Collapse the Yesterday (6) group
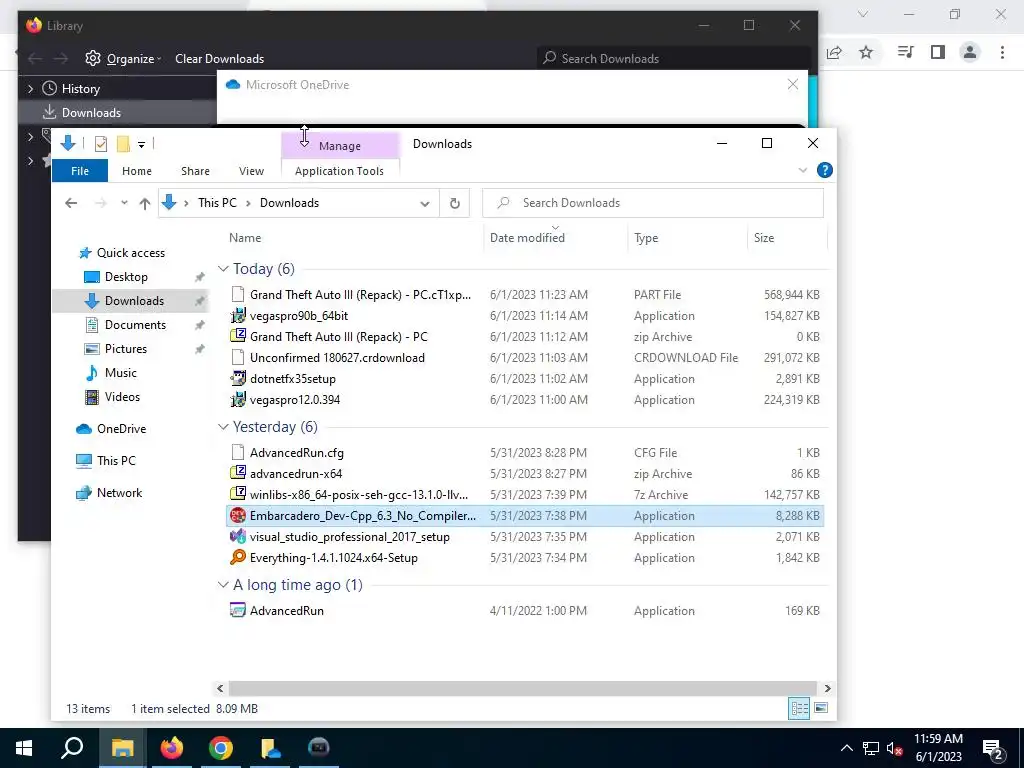The height and width of the screenshot is (768, 1024). pyautogui.click(x=223, y=427)
